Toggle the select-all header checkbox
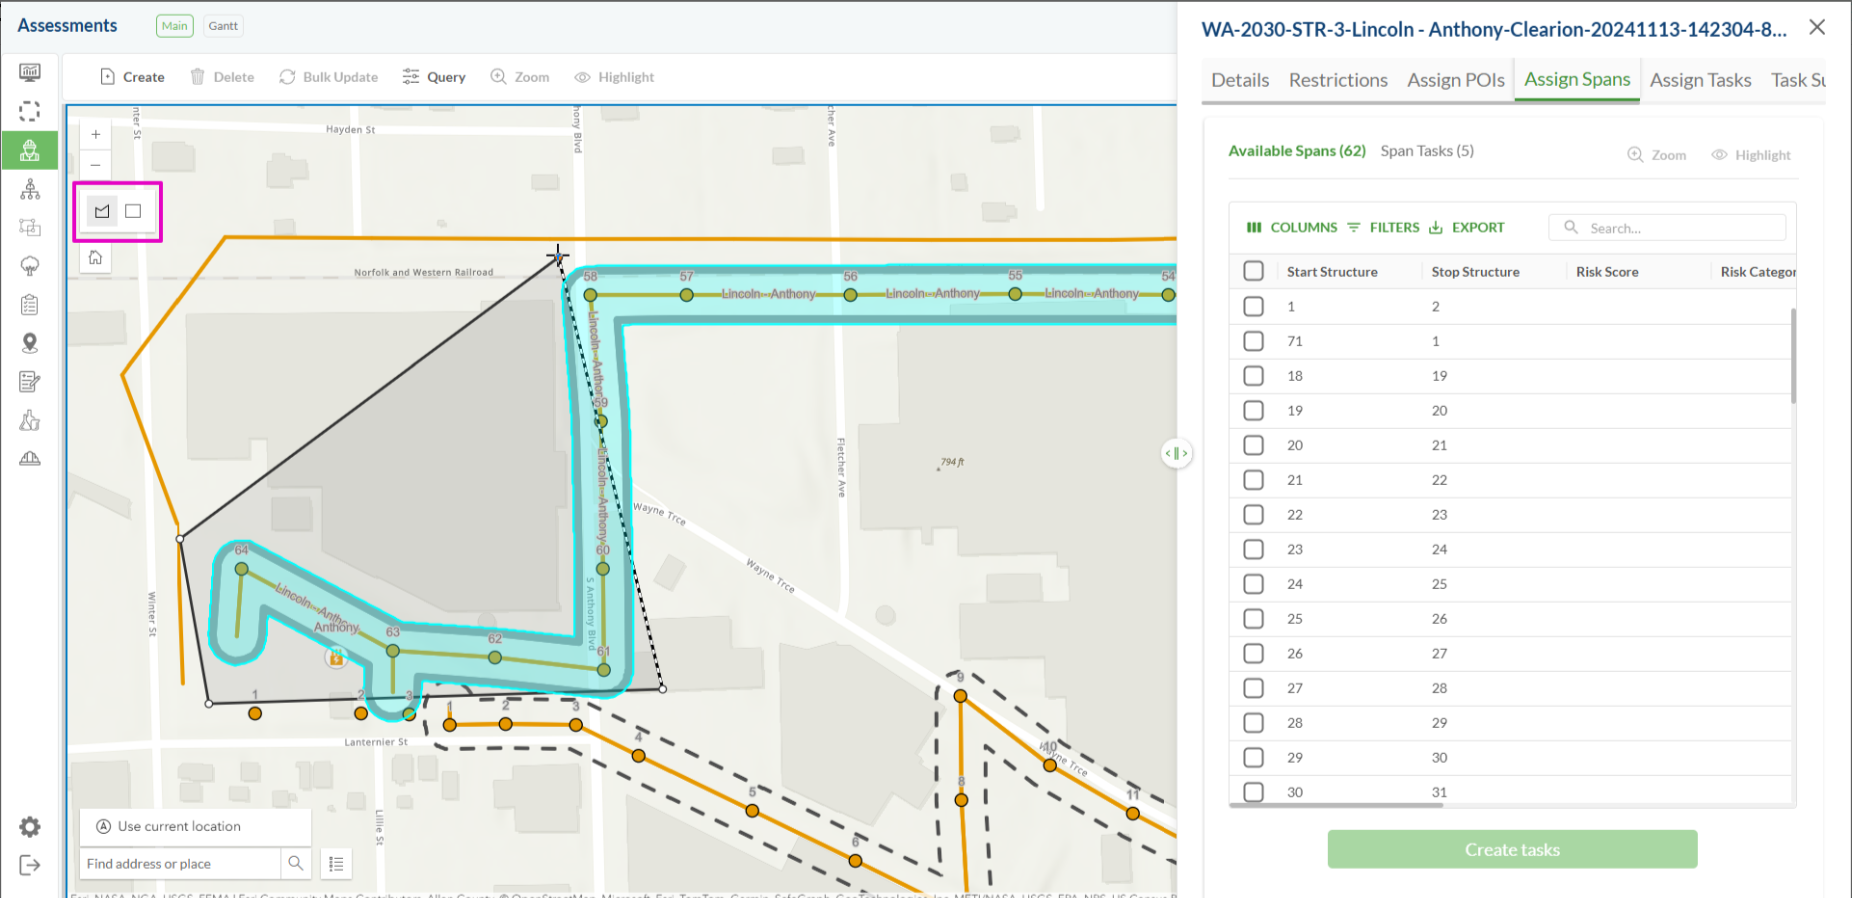Viewport: 1852px width, 898px height. [x=1253, y=271]
